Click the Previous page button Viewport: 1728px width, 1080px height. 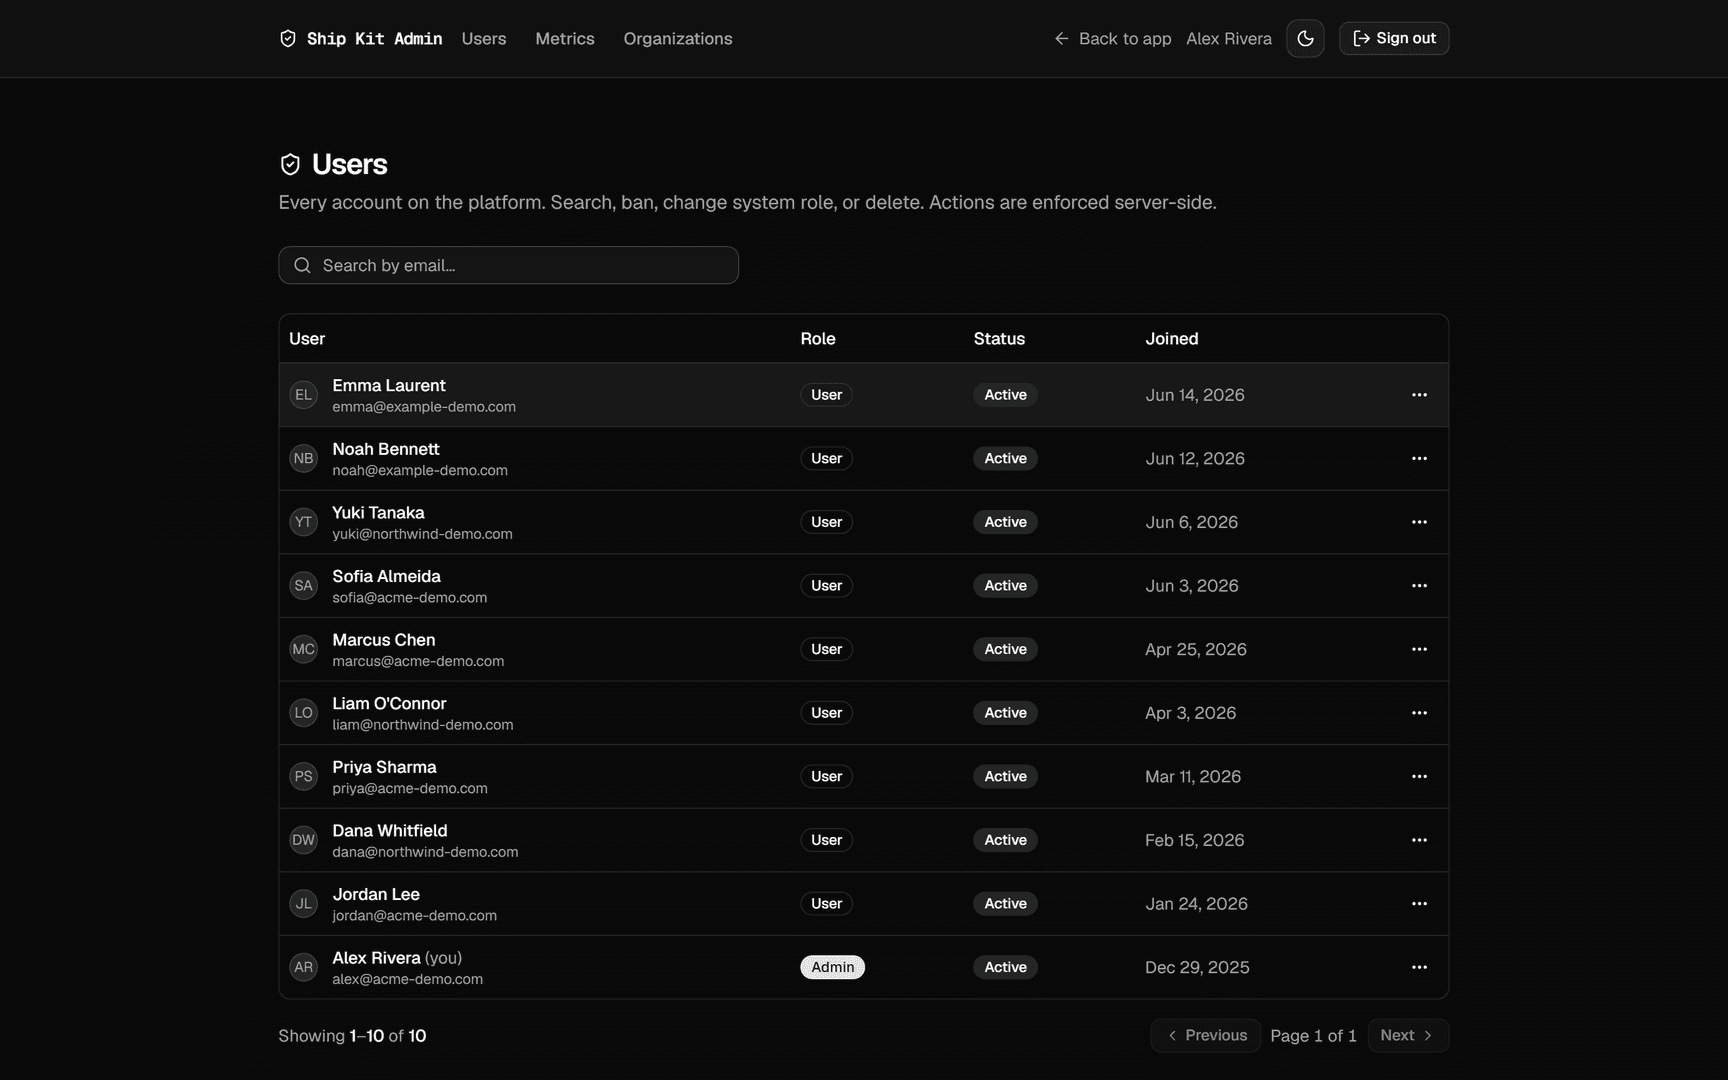(x=1205, y=1035)
